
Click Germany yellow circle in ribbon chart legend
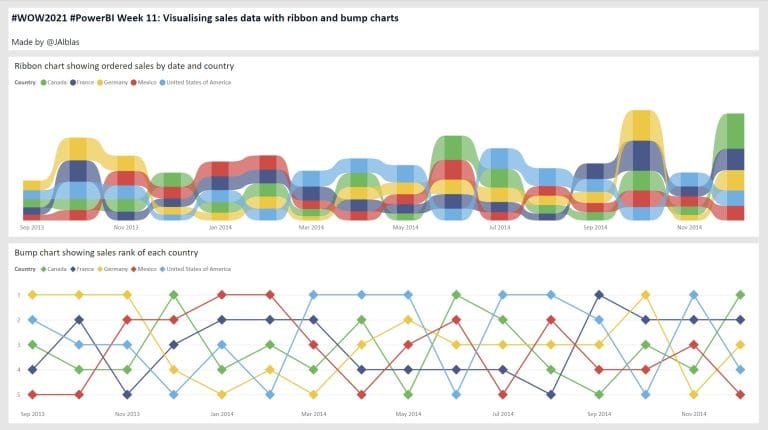point(100,82)
